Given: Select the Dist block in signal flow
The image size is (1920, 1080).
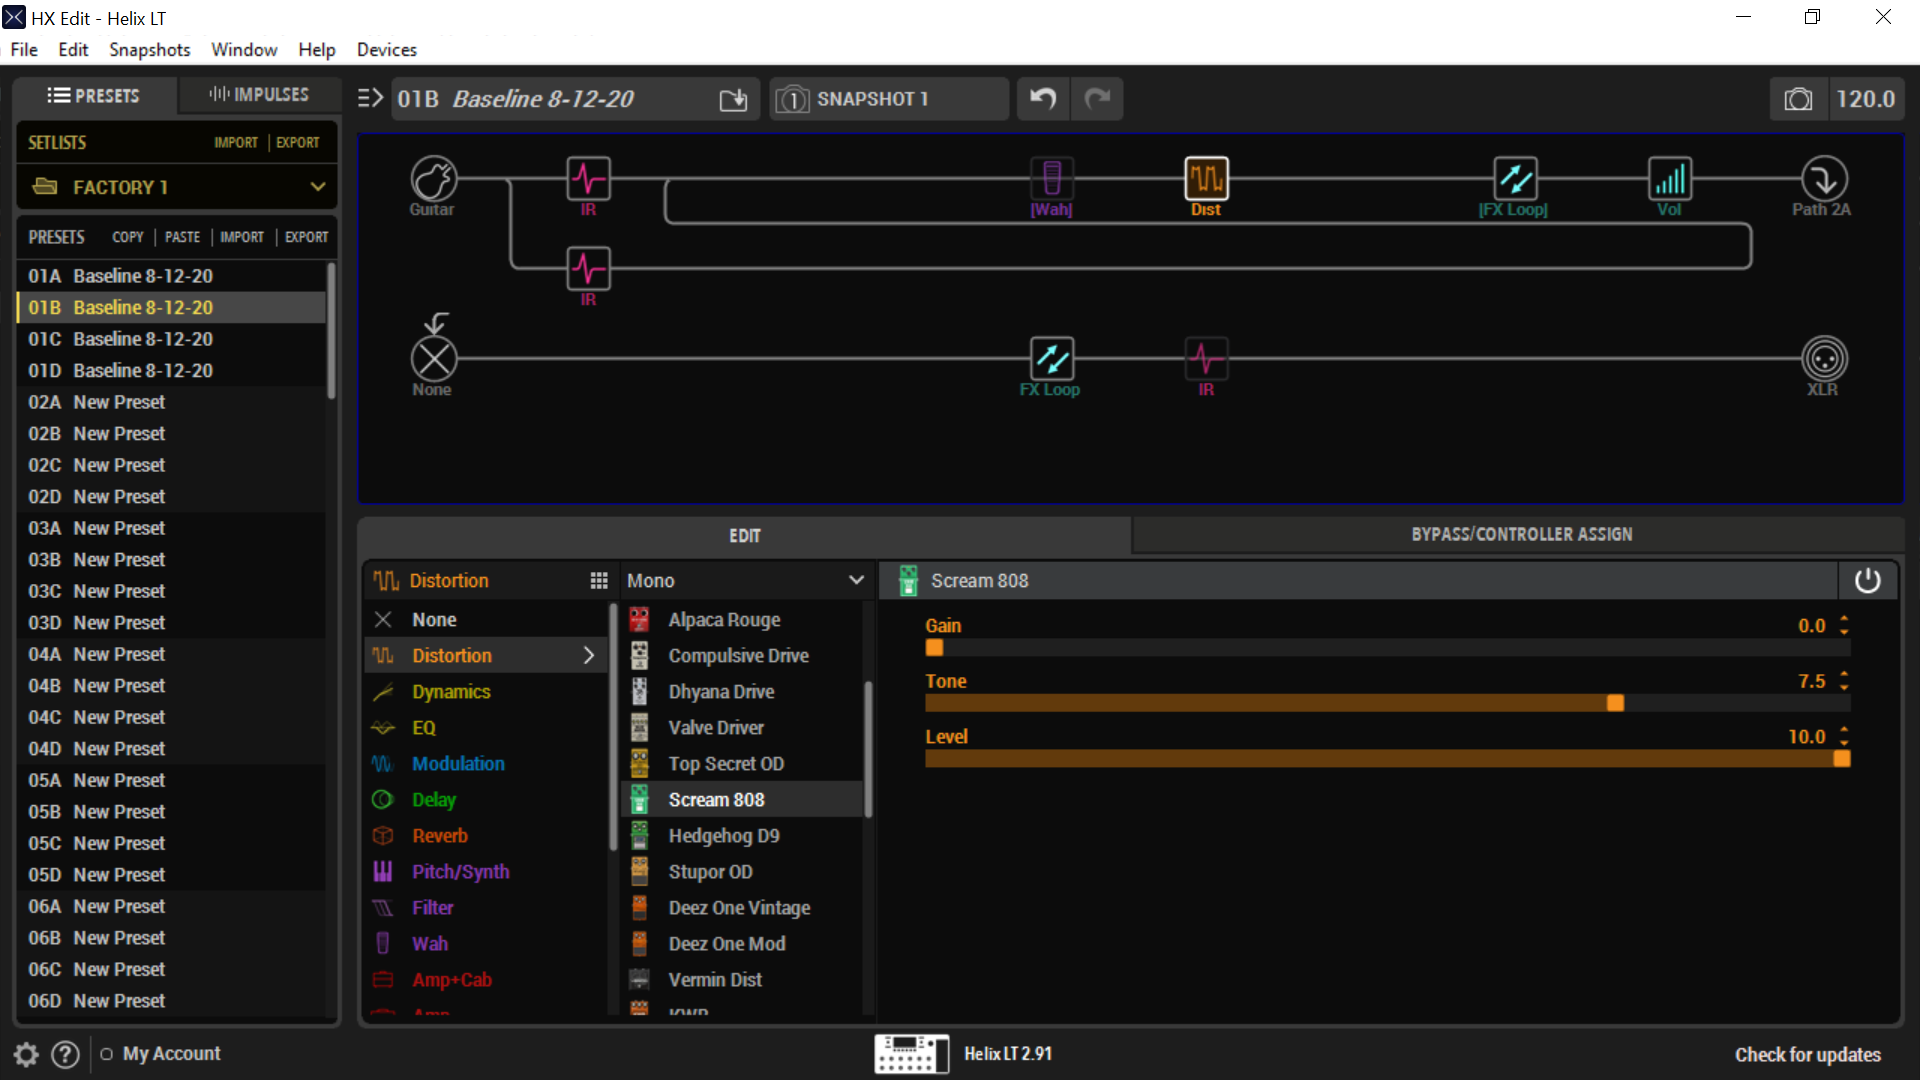Looking at the screenshot, I should point(1206,179).
